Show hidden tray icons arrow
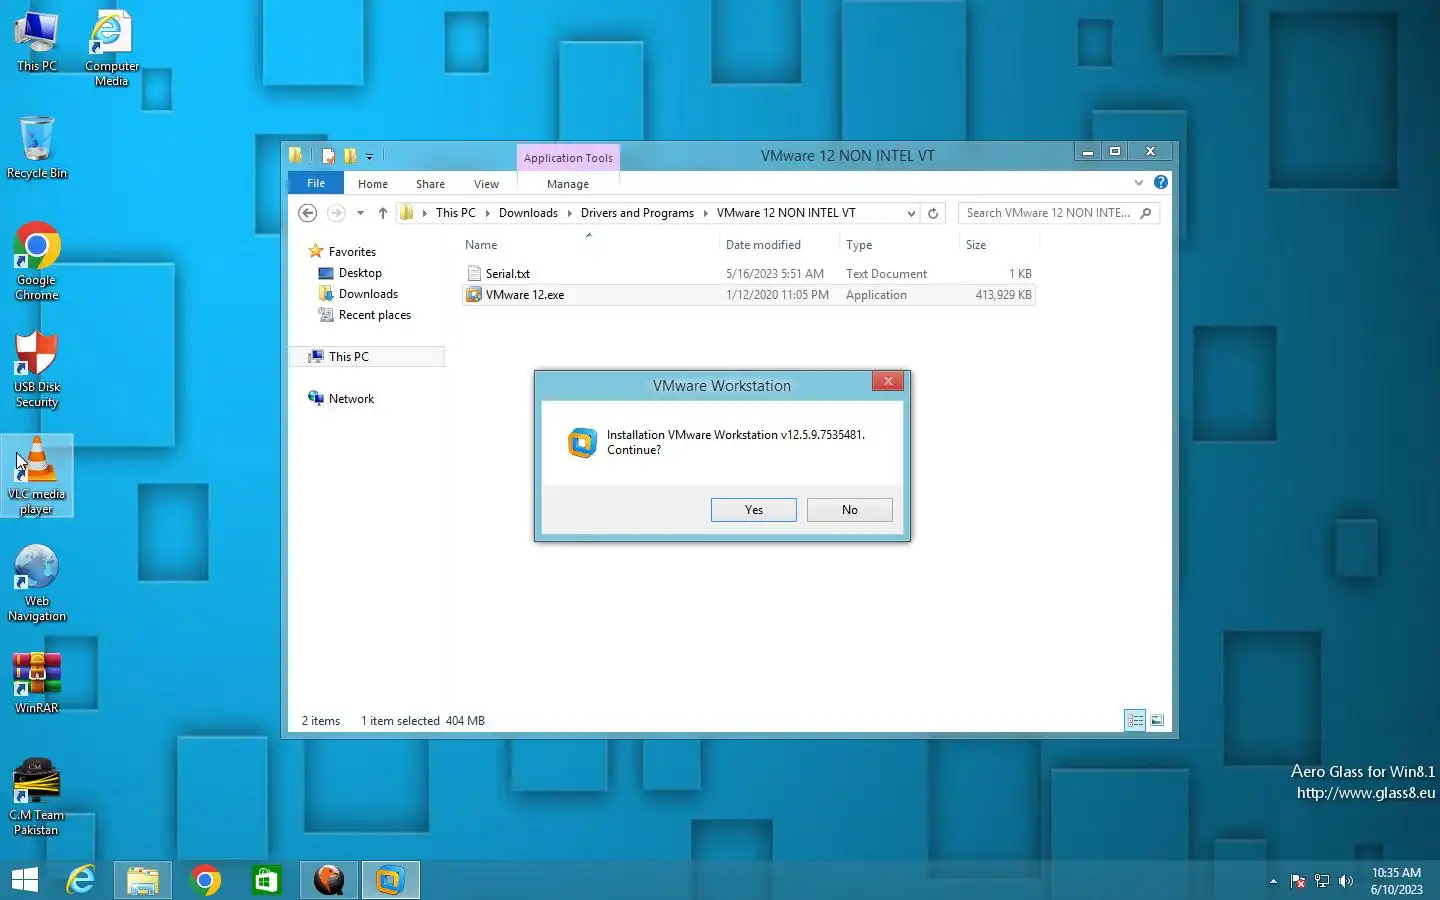The height and width of the screenshot is (900, 1440). (x=1273, y=881)
